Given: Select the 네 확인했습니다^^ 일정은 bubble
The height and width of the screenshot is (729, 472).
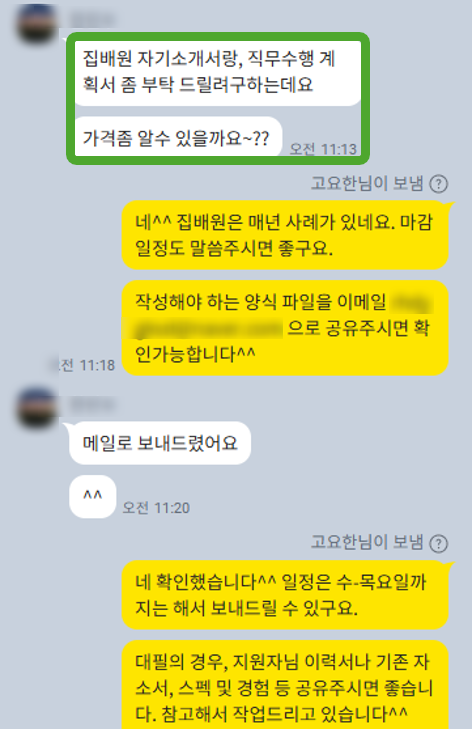Looking at the screenshot, I should 285,595.
